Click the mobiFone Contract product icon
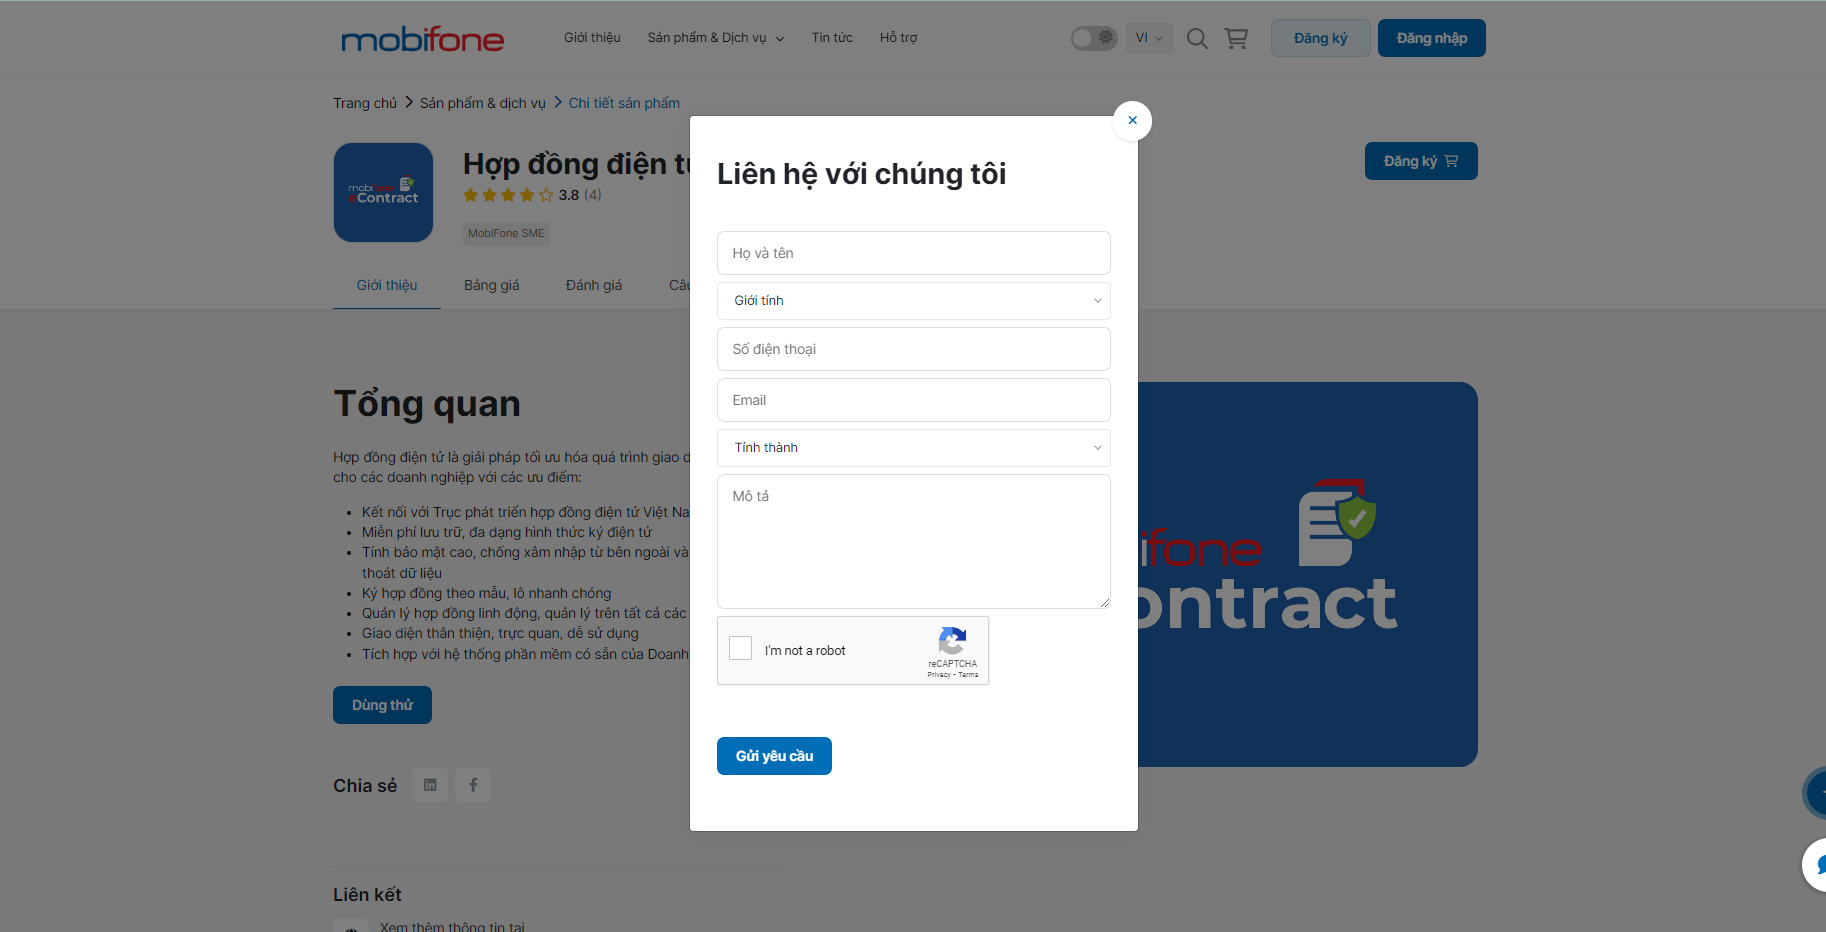Screen dimensions: 1826x932 [383, 192]
